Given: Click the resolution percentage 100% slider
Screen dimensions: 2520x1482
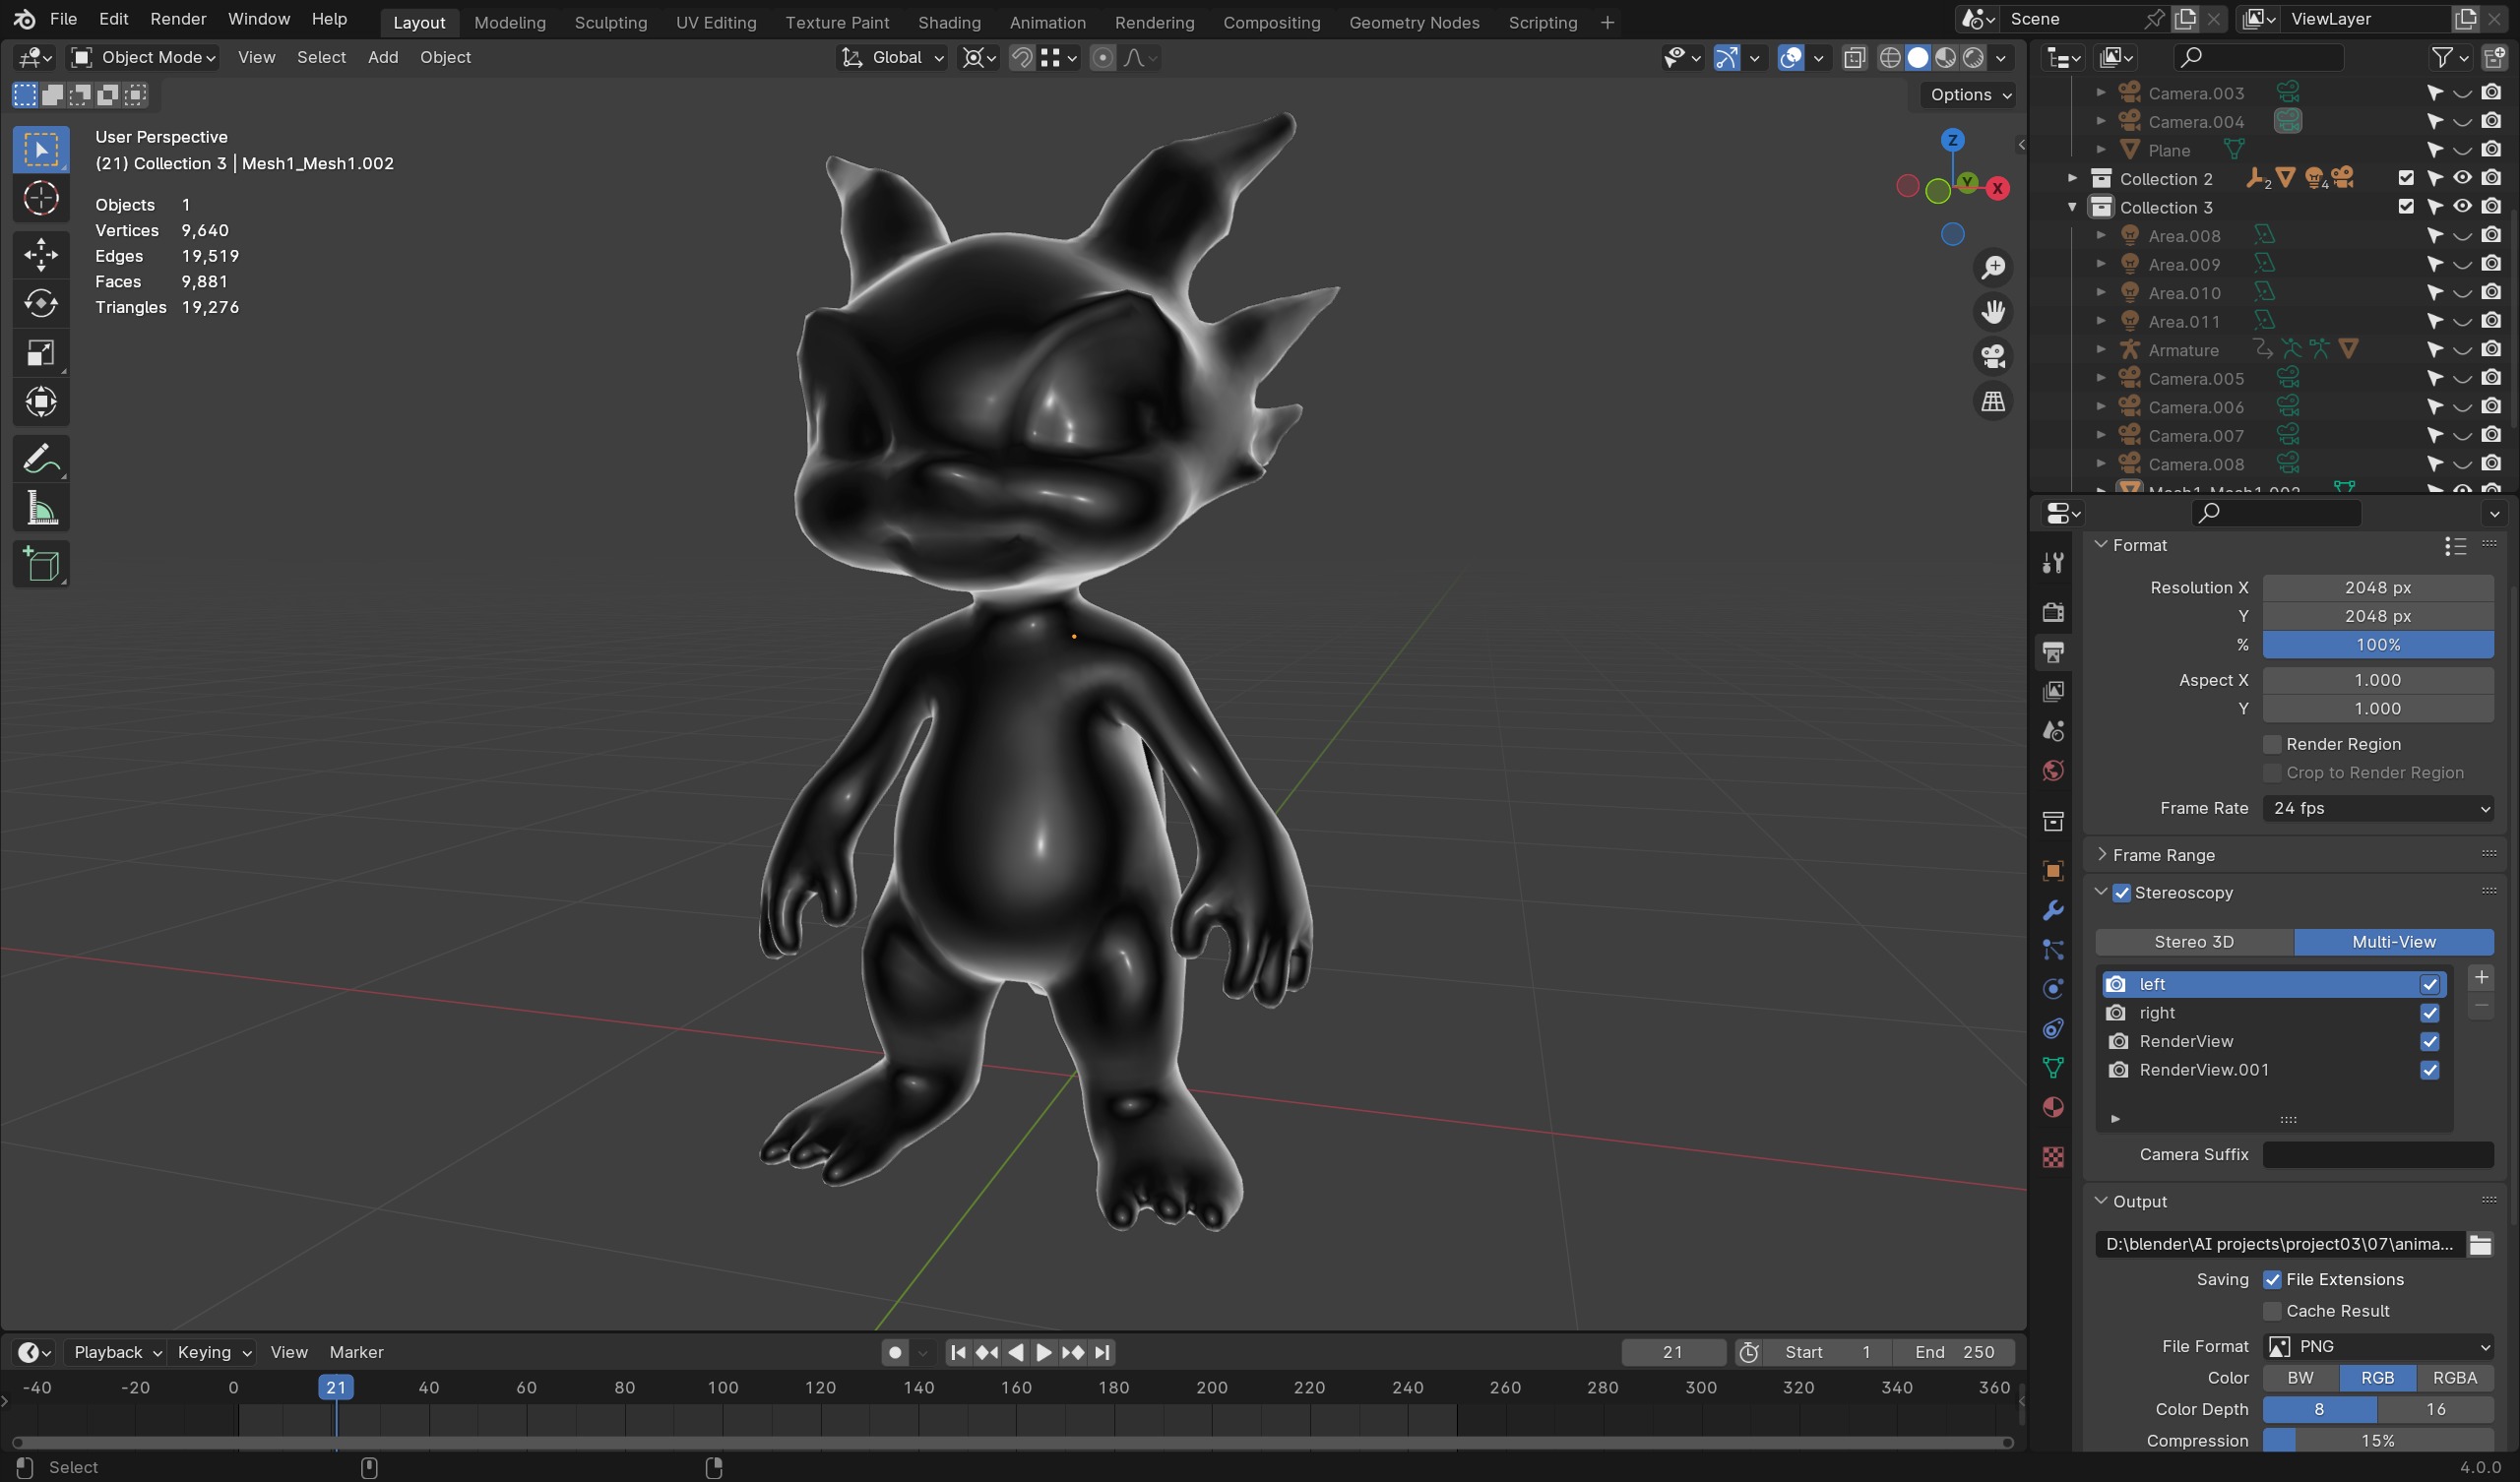Looking at the screenshot, I should pyautogui.click(x=2378, y=645).
